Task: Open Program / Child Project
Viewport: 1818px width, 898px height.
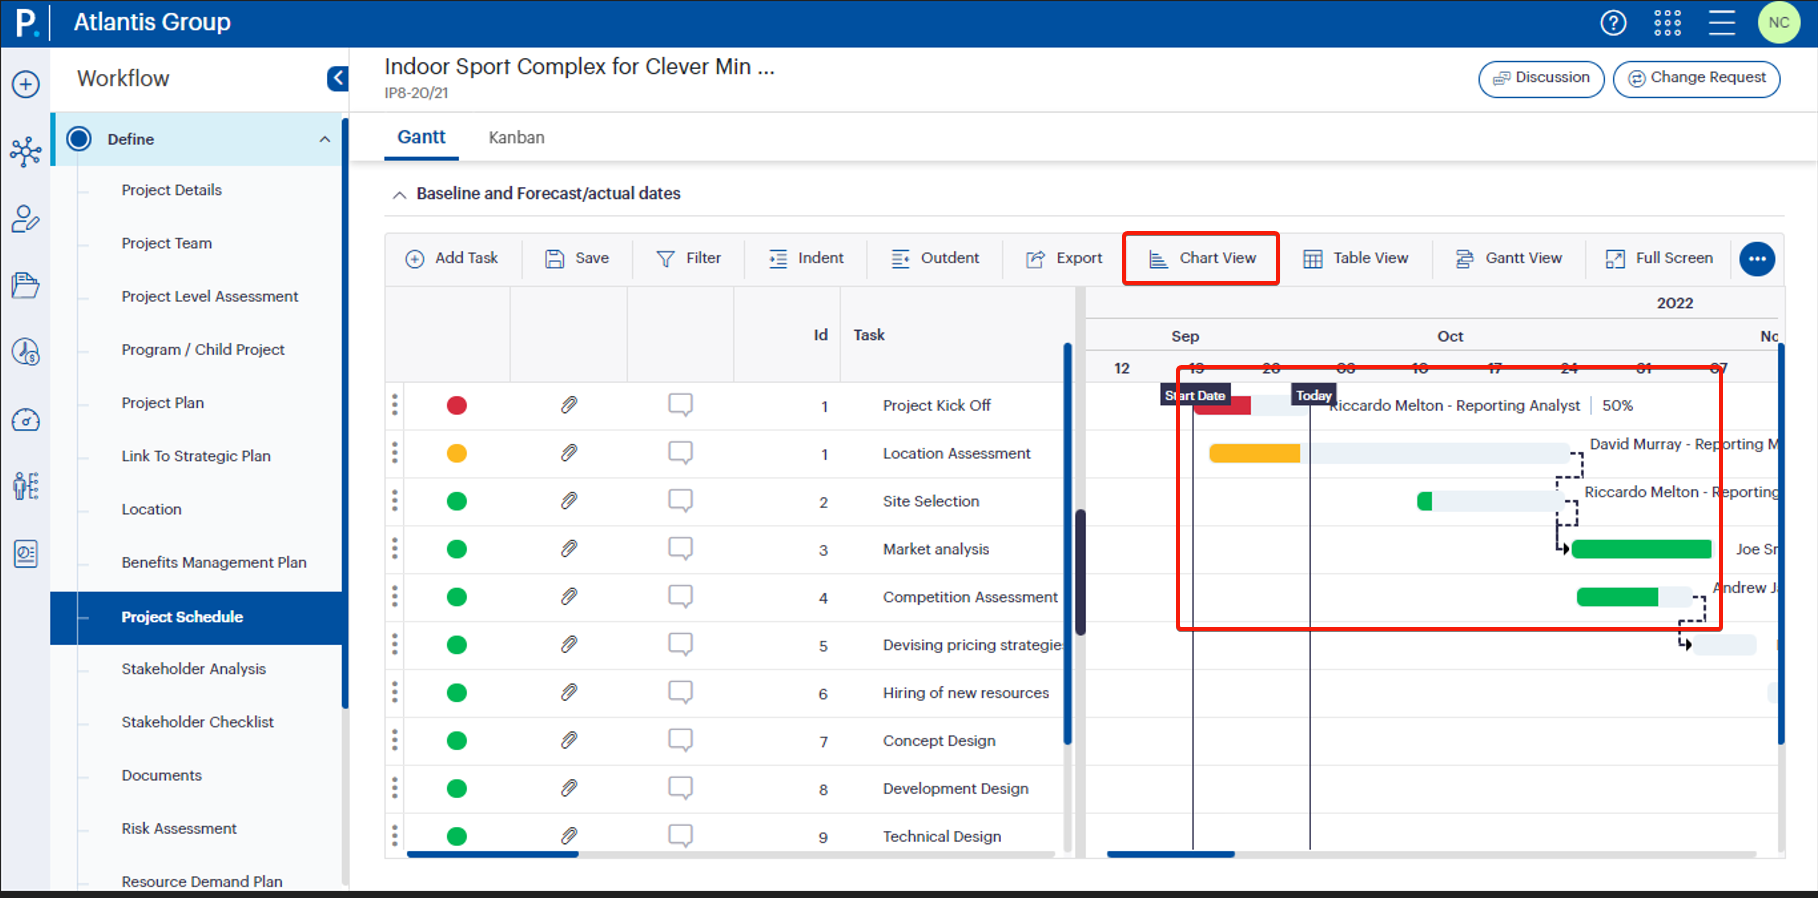Action: coord(203,349)
